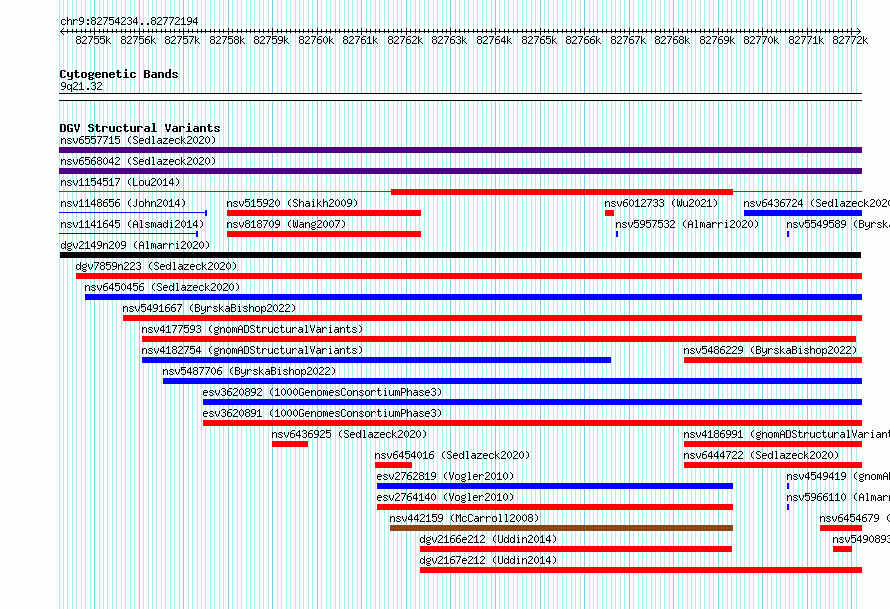
Task: Select the nsv5957532 (Almarri2020) label
Action: 687,224
